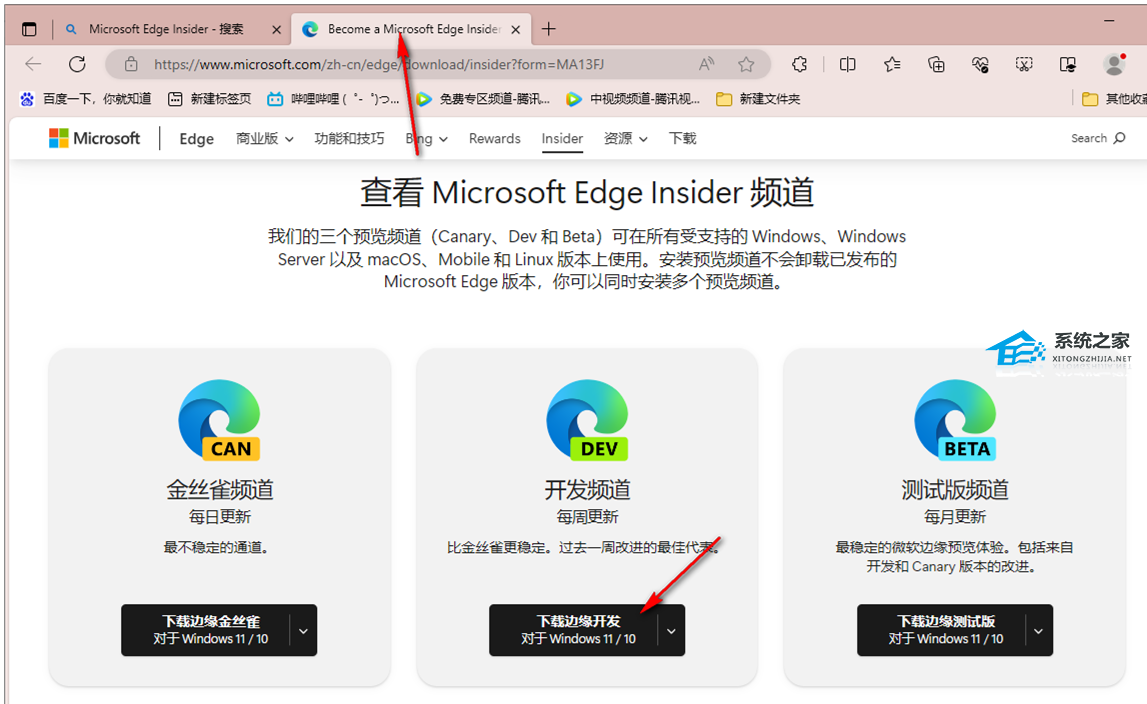Open a new browser tab
The height and width of the screenshot is (704, 1147).
549,29
